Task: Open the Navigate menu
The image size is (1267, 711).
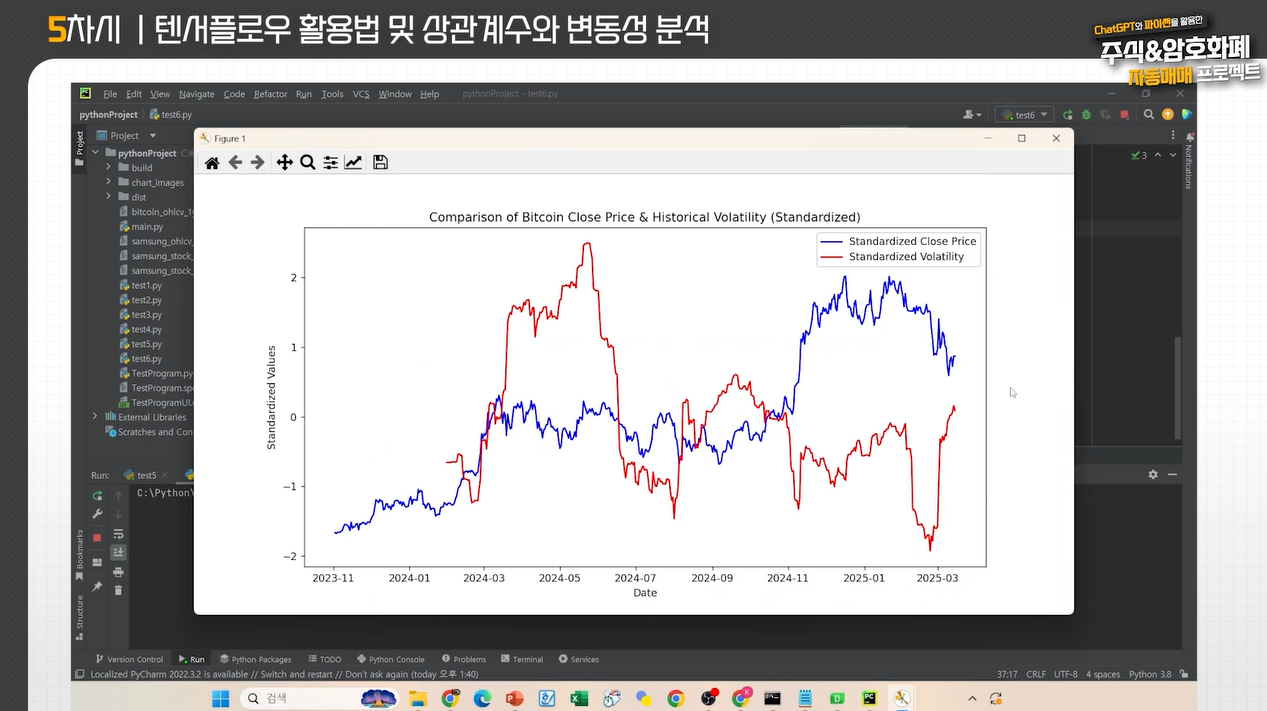Action: [197, 94]
